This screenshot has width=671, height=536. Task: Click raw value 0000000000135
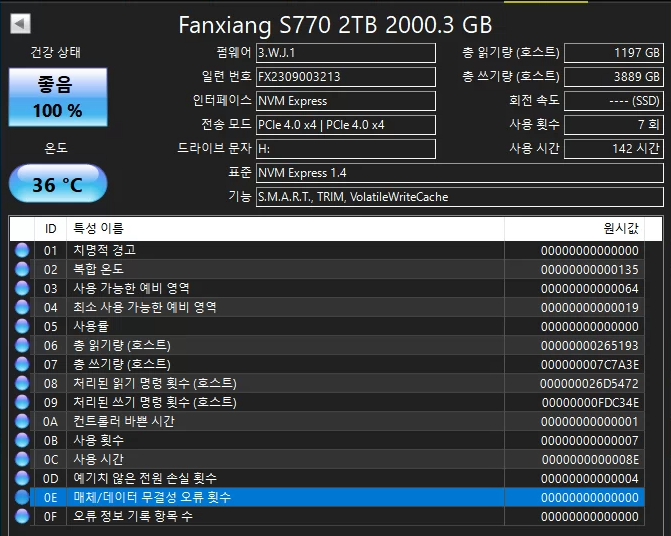coord(590,269)
